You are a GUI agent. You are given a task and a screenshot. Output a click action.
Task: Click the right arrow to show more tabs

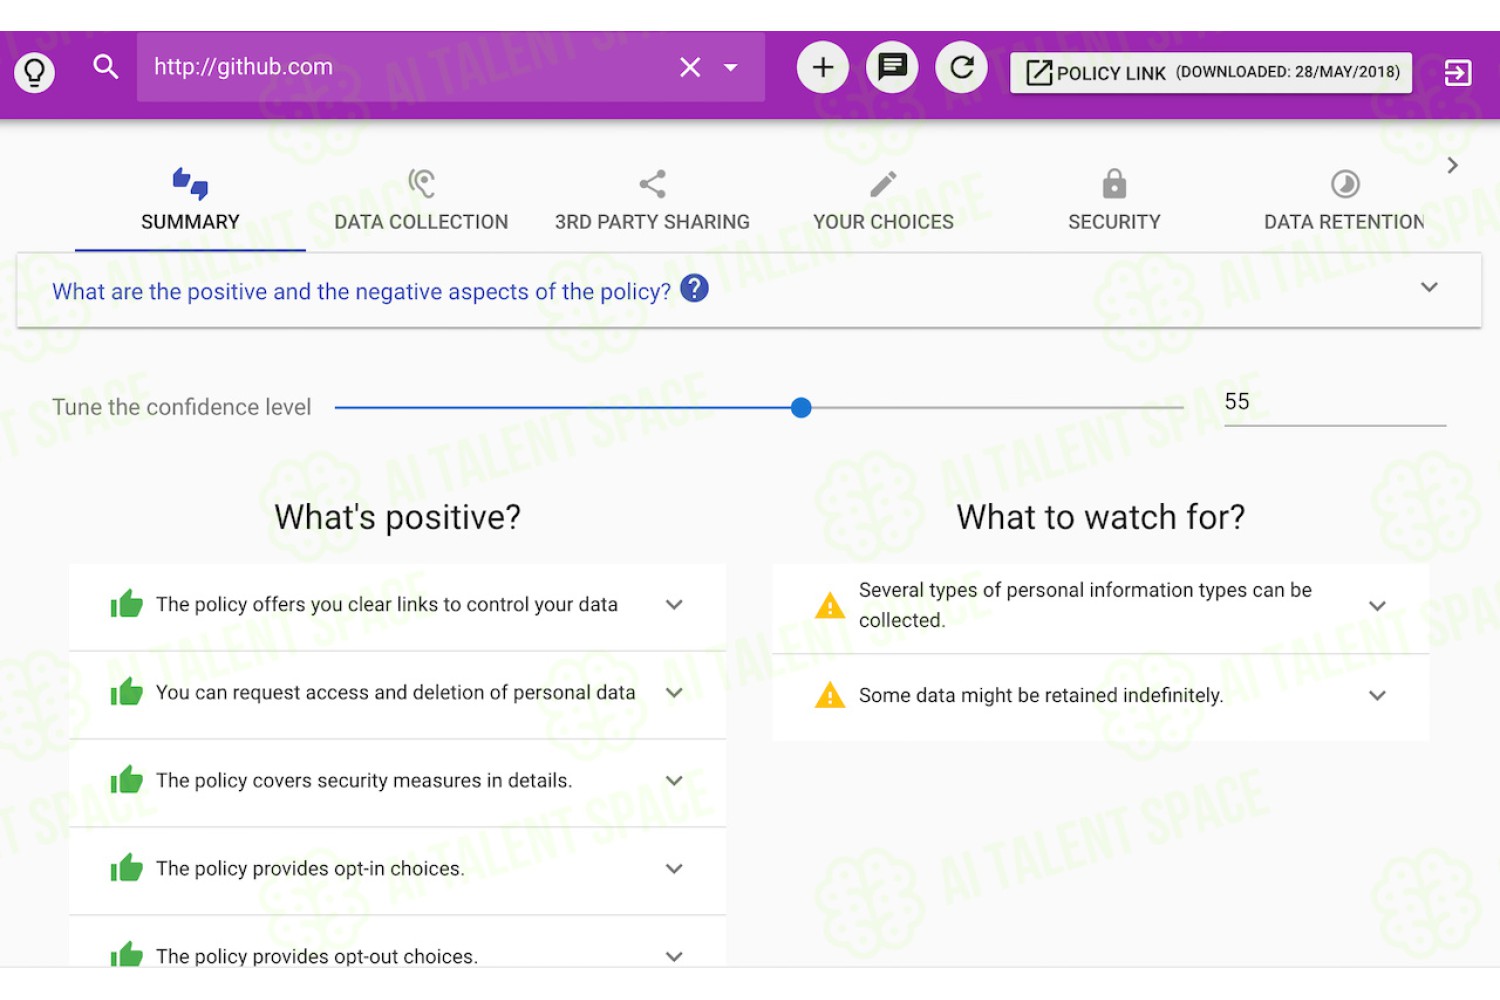[1453, 166]
